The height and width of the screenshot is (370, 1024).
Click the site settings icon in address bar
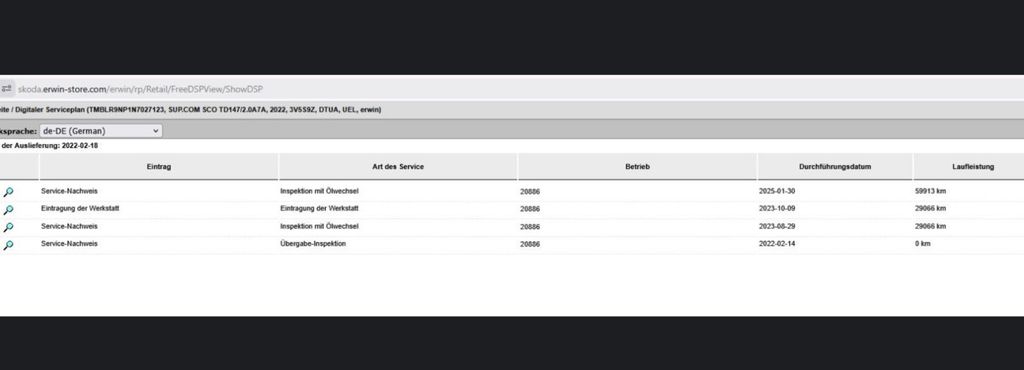pos(7,88)
